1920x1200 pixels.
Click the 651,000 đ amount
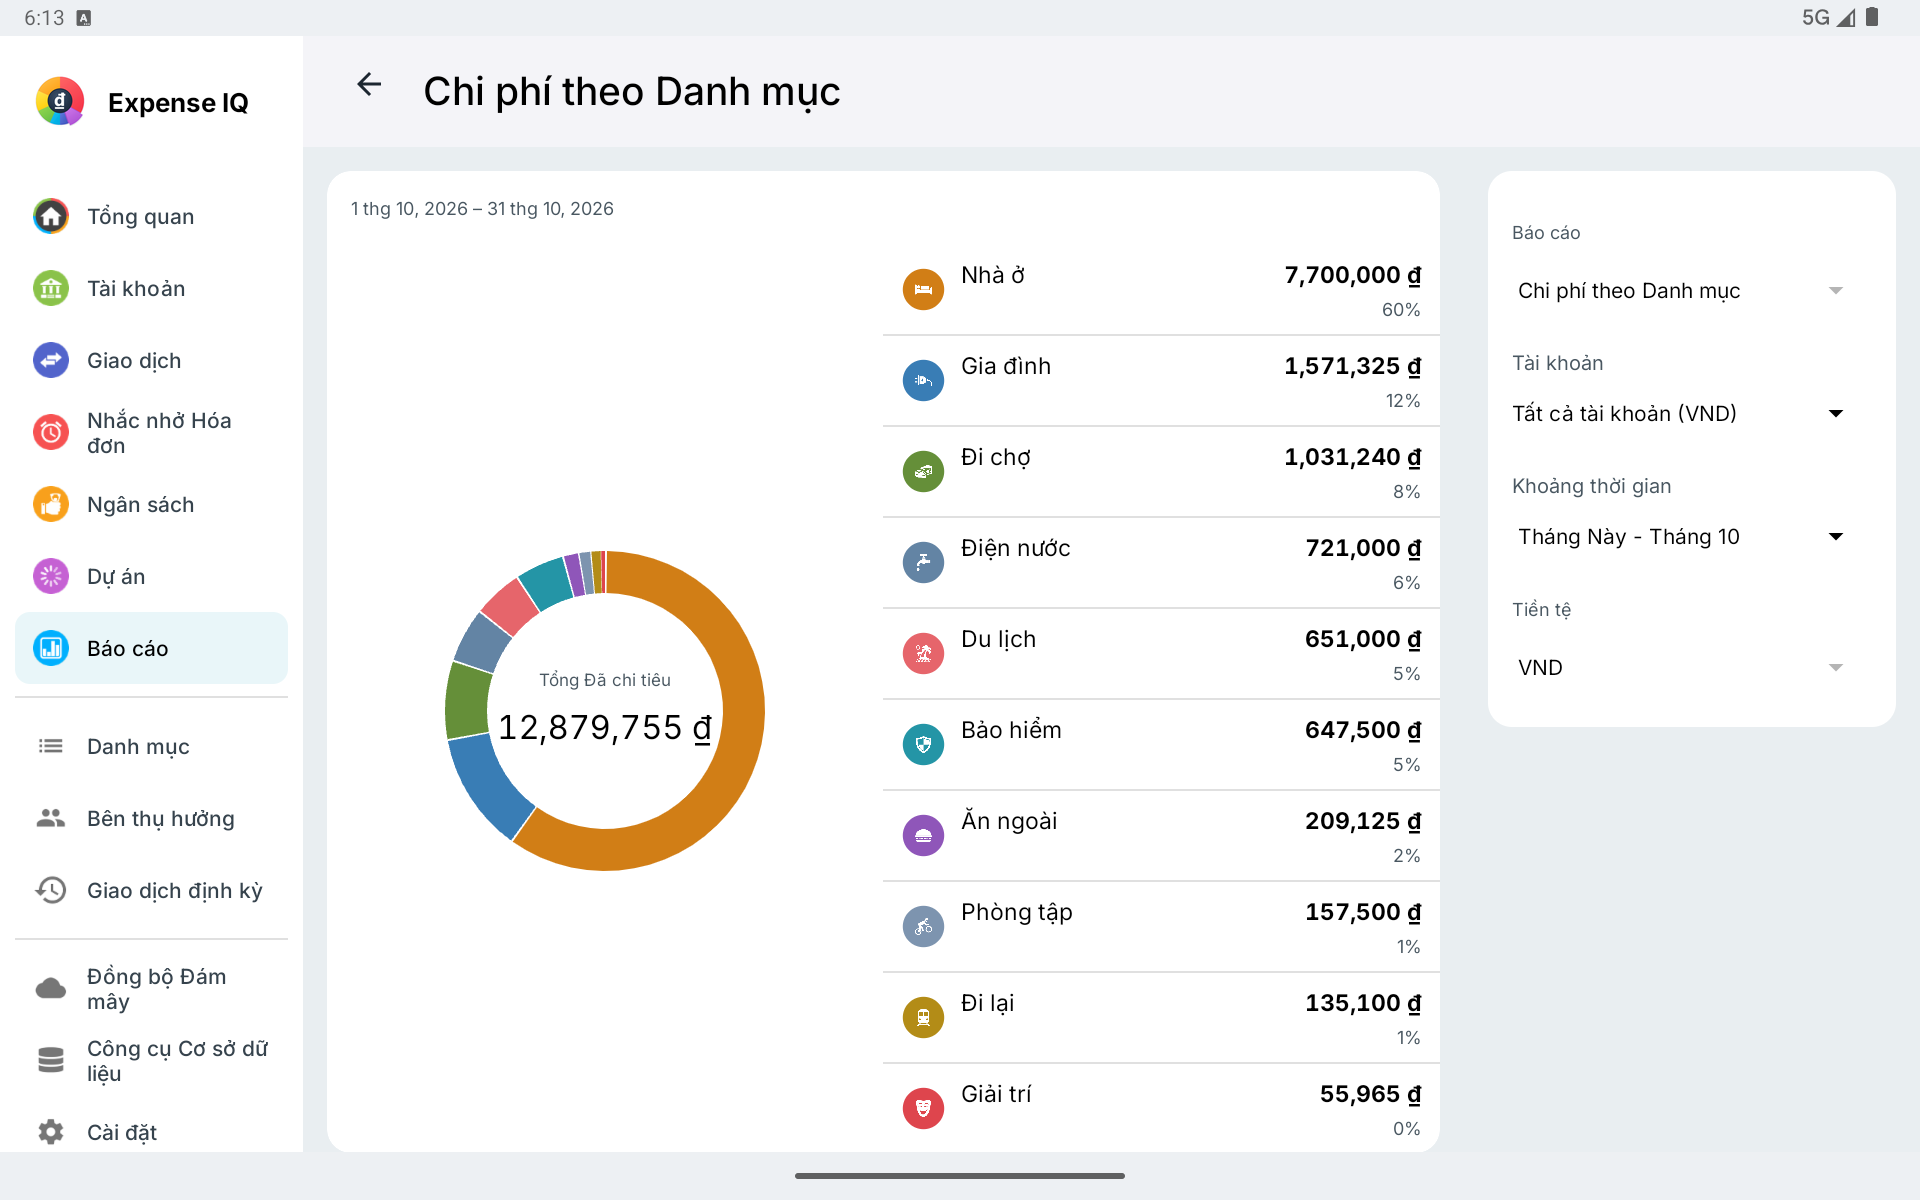click(1363, 639)
